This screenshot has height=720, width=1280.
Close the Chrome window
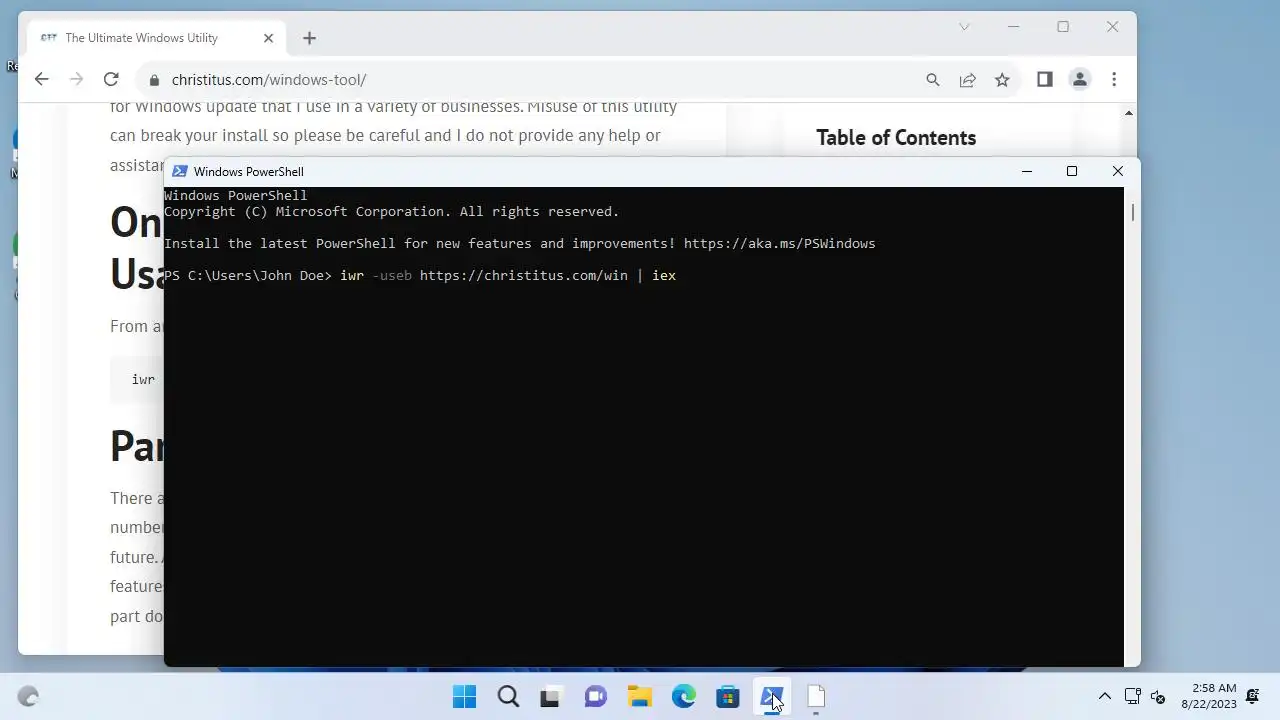pyautogui.click(x=1112, y=27)
